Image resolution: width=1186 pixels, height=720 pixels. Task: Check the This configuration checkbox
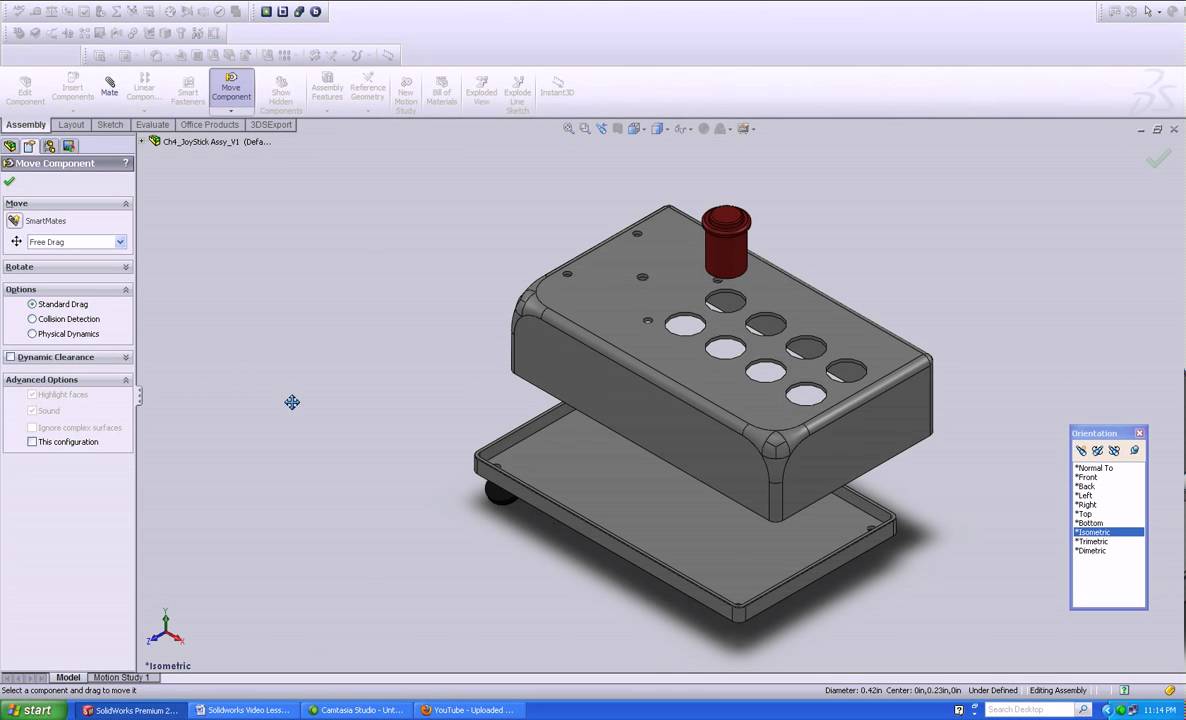click(32, 441)
